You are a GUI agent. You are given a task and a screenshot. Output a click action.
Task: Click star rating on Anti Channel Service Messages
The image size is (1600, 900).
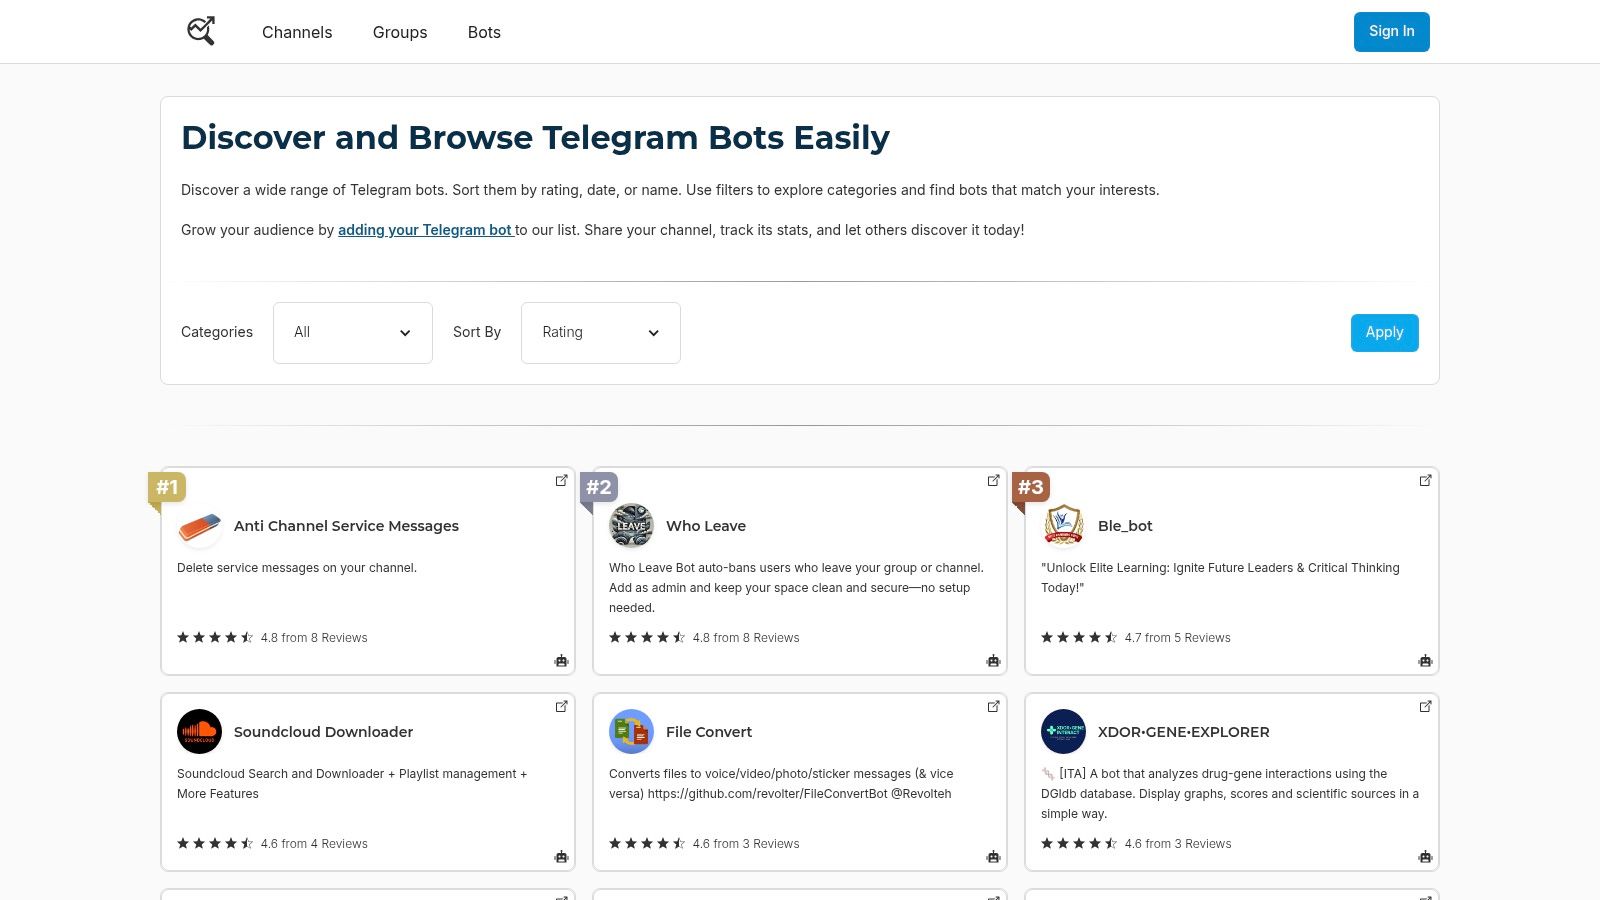pyautogui.click(x=215, y=638)
